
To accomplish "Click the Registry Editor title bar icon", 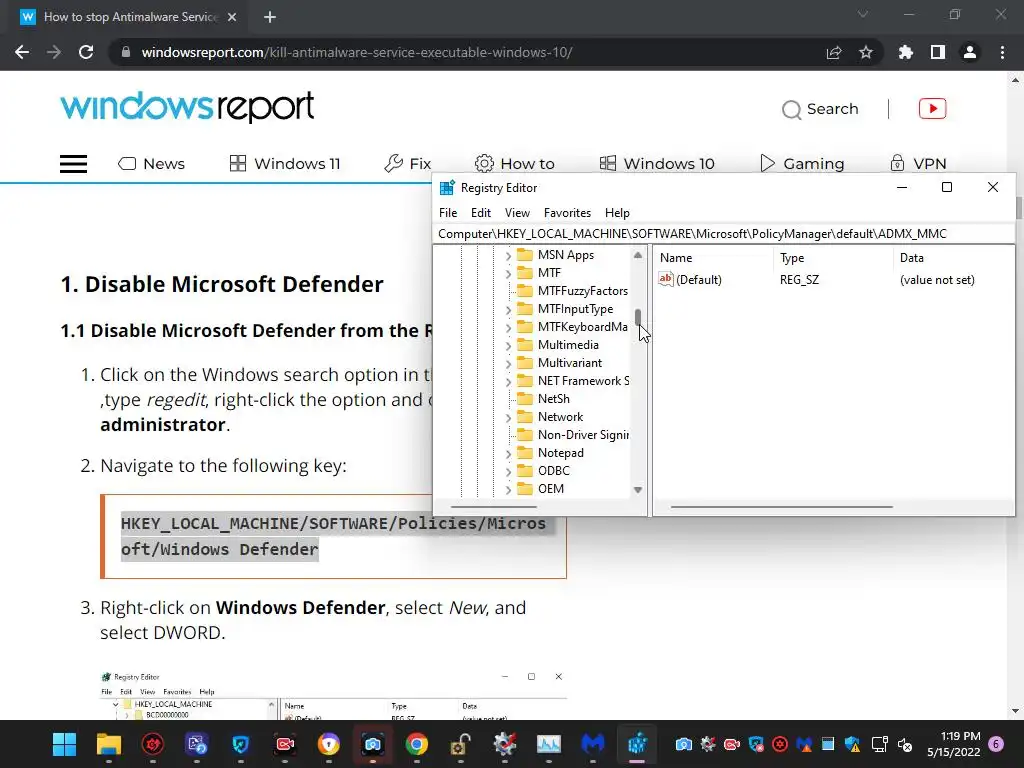I will (x=447, y=188).
